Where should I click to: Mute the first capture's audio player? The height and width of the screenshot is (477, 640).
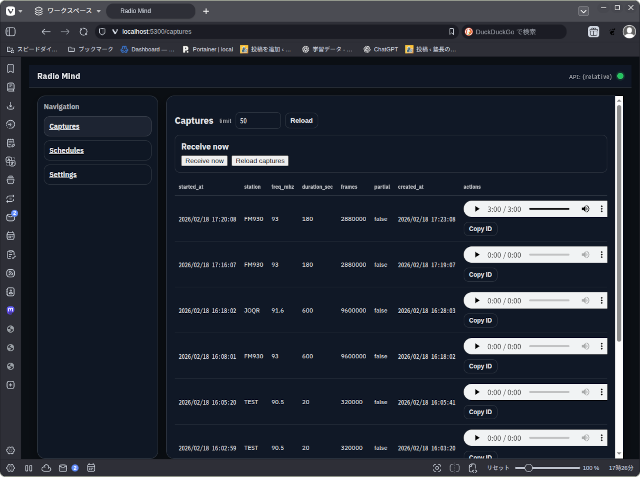tap(585, 209)
